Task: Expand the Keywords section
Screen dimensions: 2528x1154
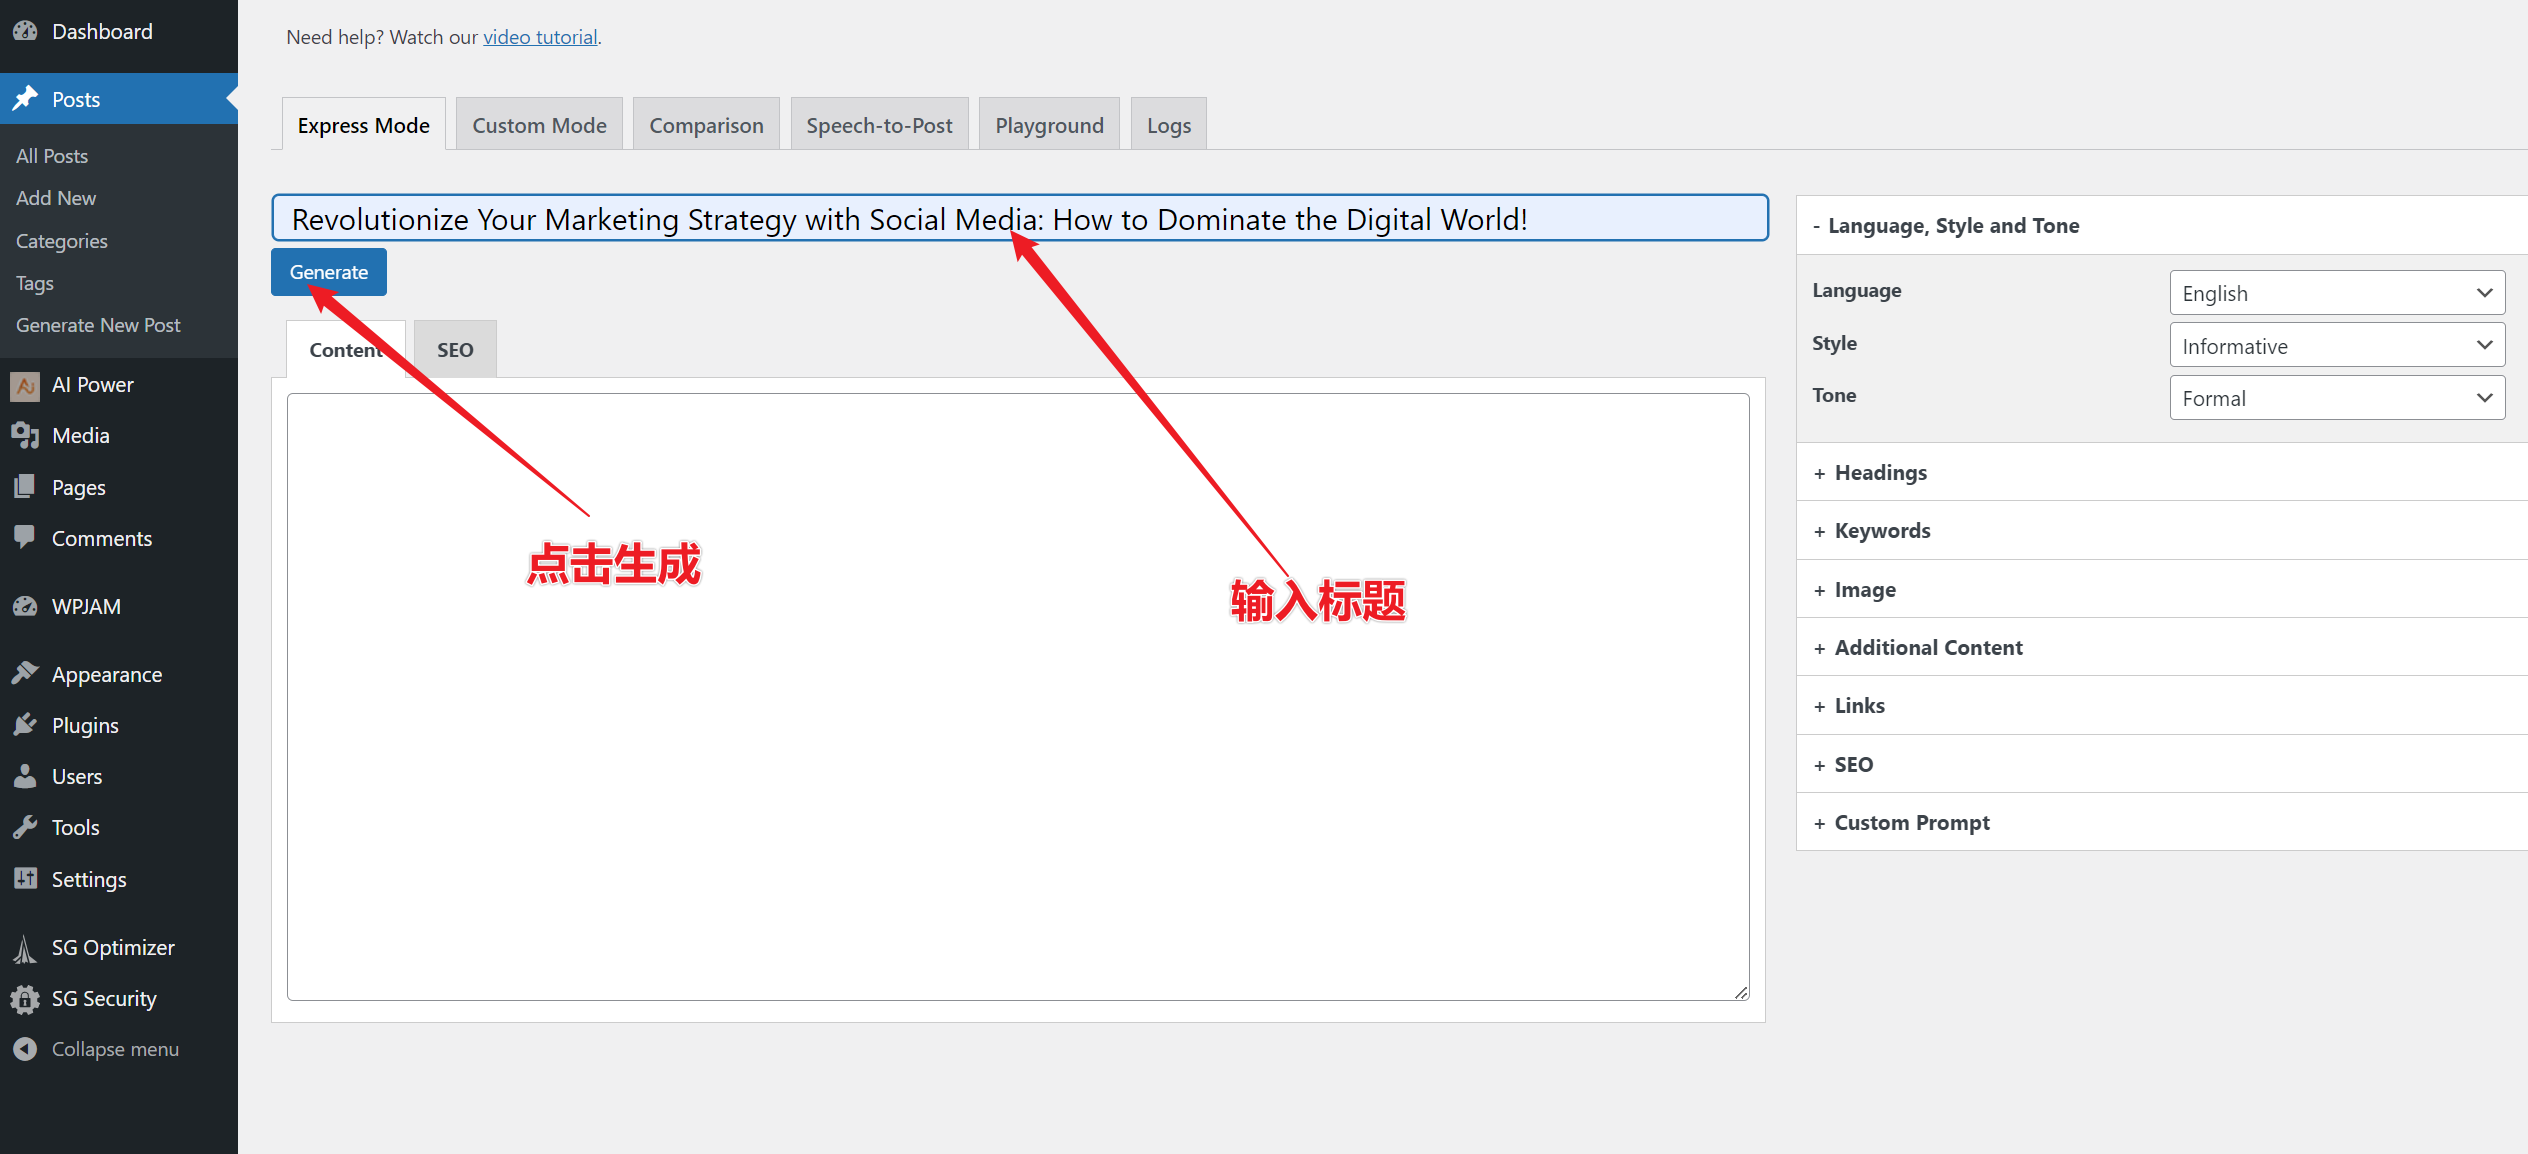Action: pyautogui.click(x=1882, y=531)
